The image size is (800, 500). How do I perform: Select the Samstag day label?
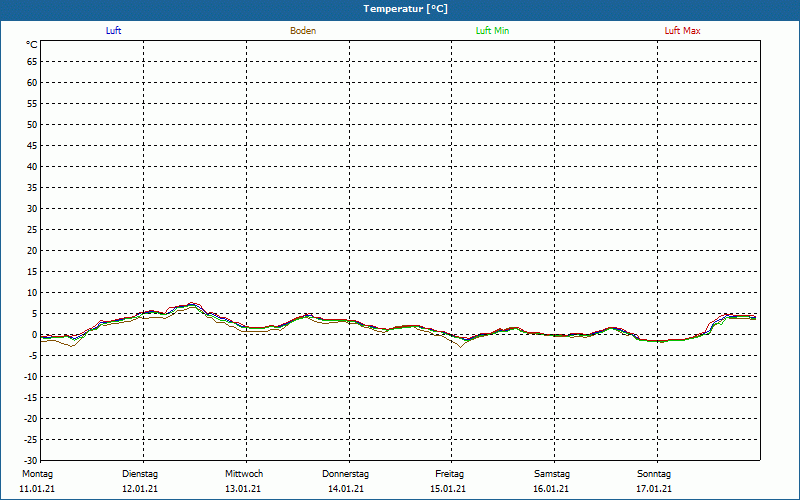(x=552, y=474)
